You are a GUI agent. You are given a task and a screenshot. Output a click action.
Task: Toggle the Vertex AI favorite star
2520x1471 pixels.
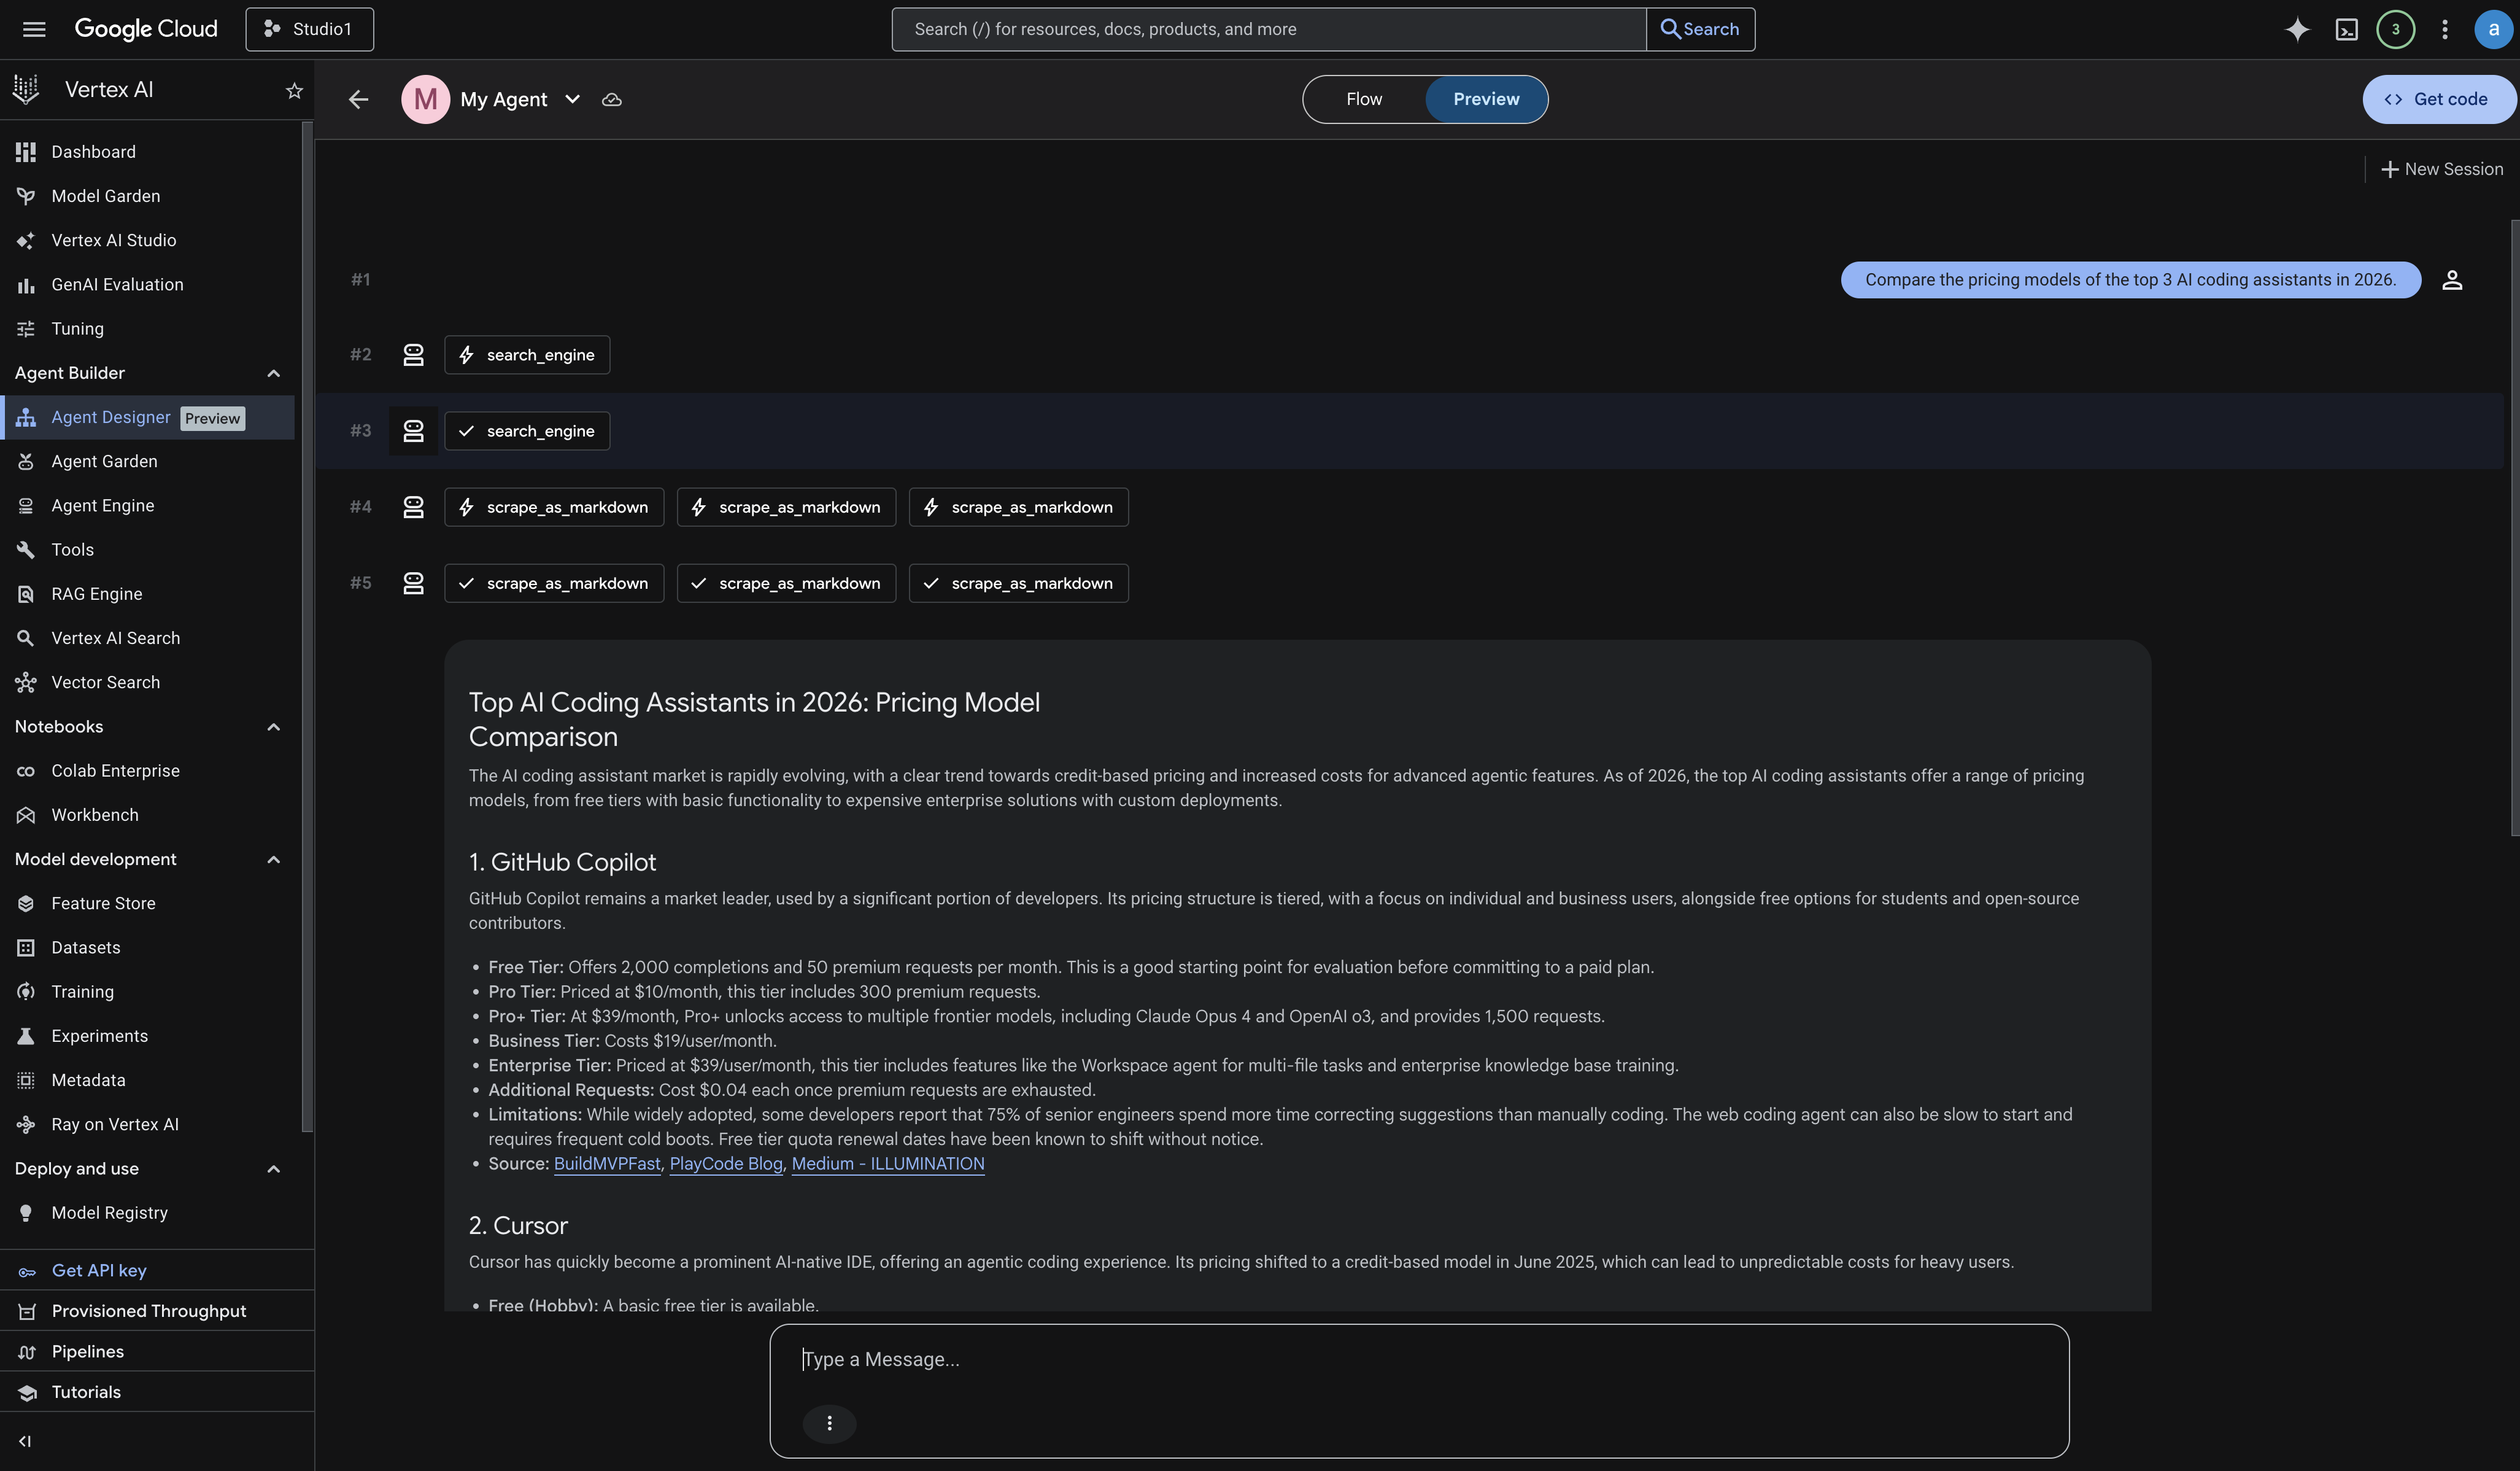[293, 89]
